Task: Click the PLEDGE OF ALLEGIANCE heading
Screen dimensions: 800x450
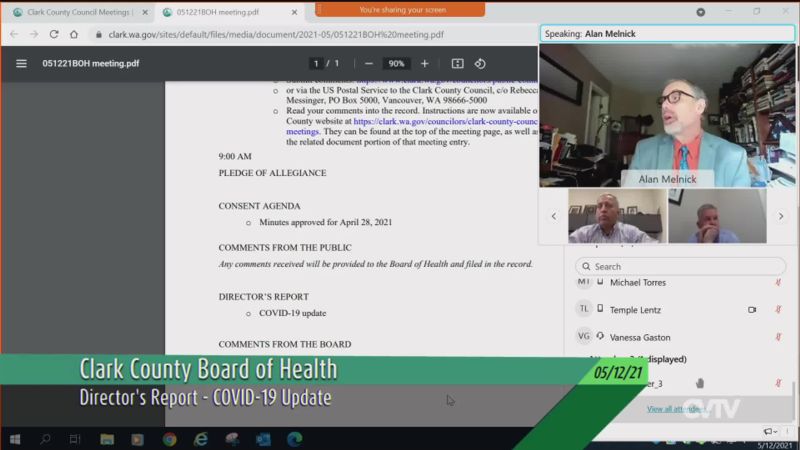Action: [272, 173]
